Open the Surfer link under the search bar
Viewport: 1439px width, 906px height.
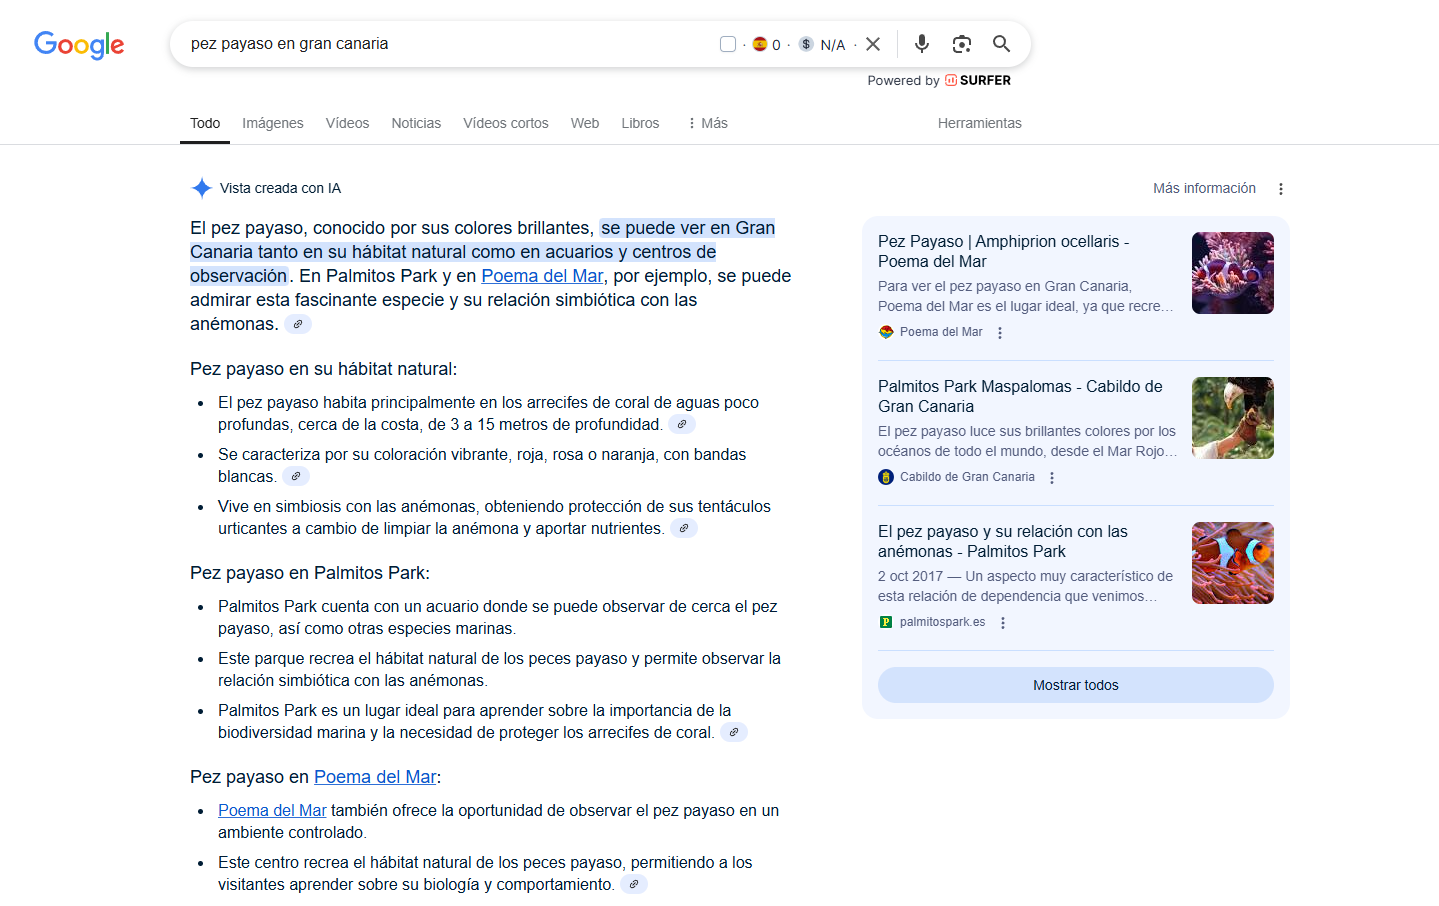coord(978,80)
